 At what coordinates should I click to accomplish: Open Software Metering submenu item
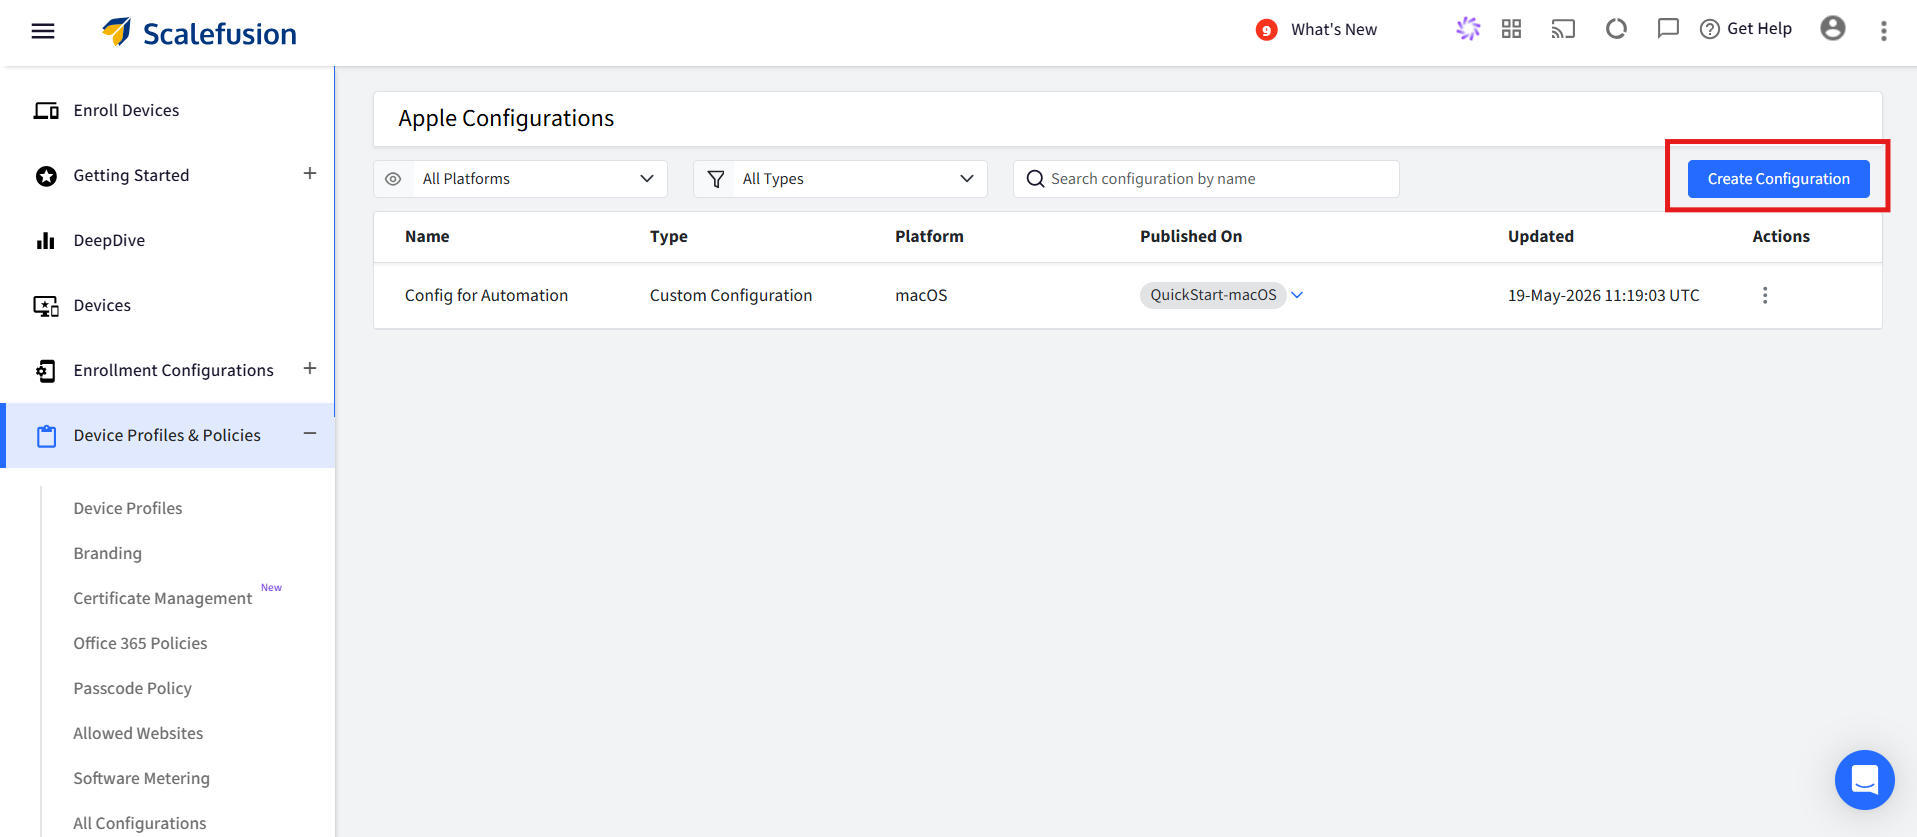click(141, 778)
